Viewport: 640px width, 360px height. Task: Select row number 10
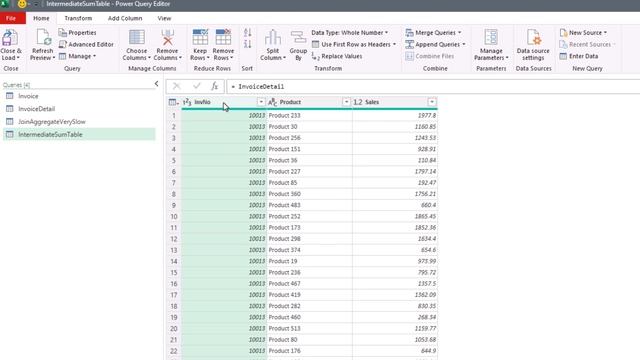point(174,216)
